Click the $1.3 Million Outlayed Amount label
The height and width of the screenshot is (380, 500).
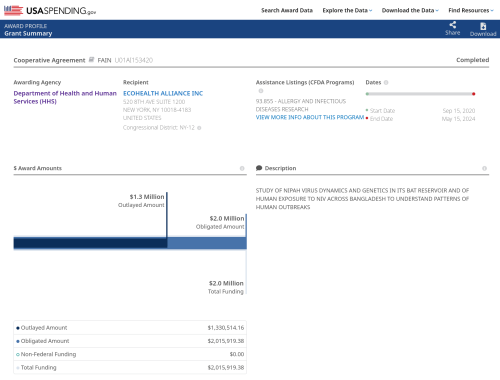pos(141,201)
